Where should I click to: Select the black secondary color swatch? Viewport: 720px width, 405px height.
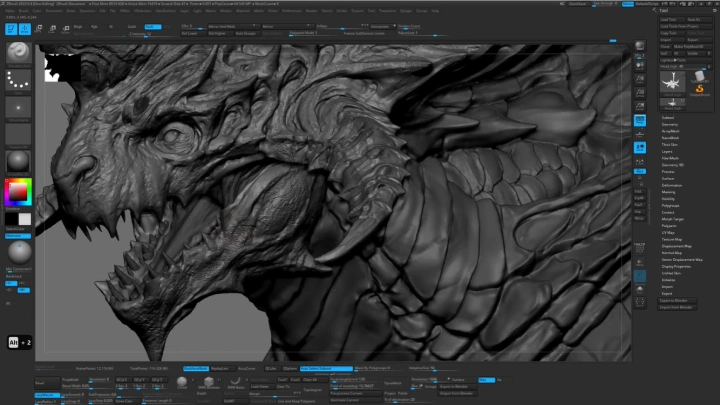click(x=11, y=219)
